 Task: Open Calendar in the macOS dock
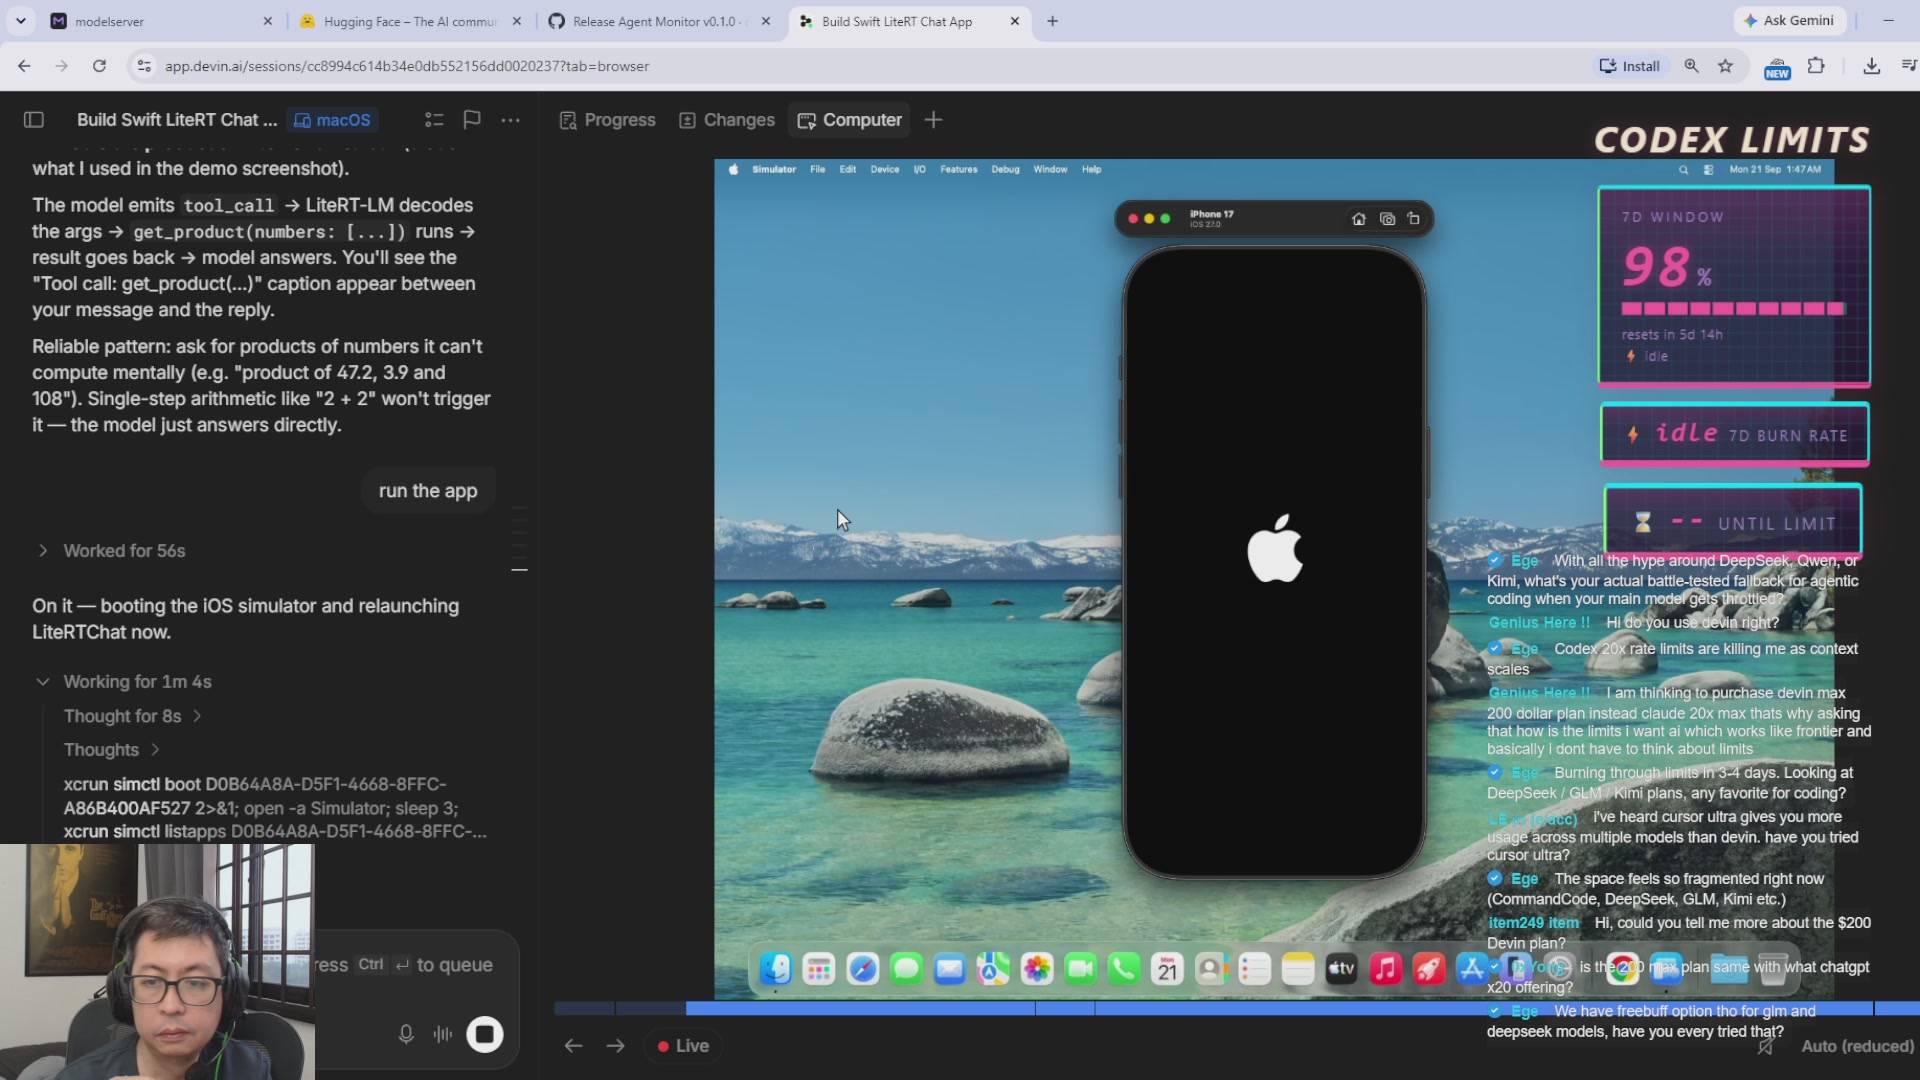click(x=1167, y=968)
